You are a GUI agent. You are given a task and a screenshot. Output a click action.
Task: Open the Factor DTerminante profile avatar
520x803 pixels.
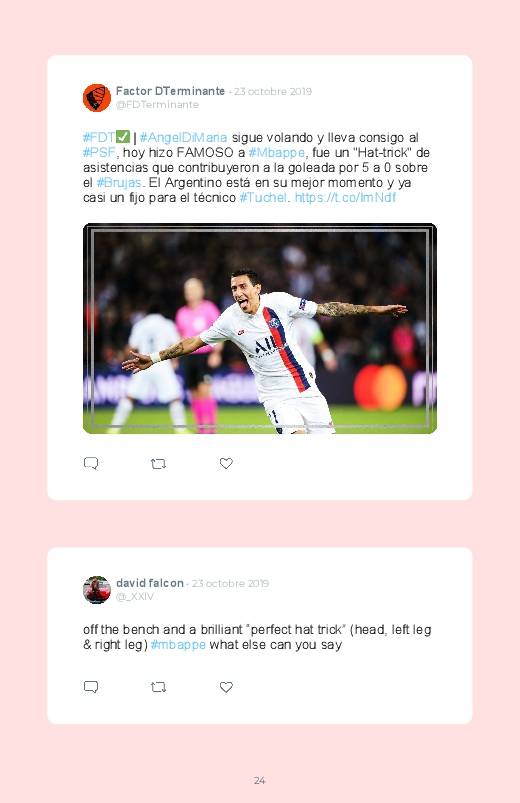click(x=97, y=98)
